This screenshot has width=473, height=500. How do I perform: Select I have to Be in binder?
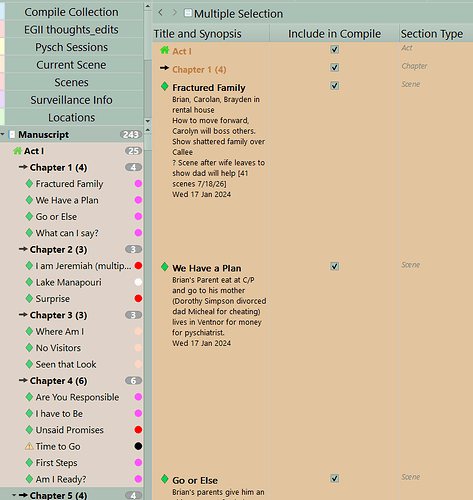coord(59,413)
